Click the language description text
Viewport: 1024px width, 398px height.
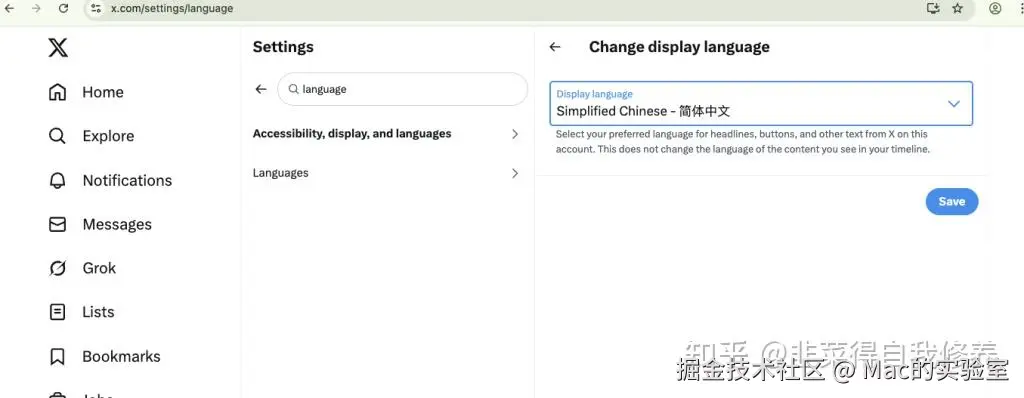point(743,142)
